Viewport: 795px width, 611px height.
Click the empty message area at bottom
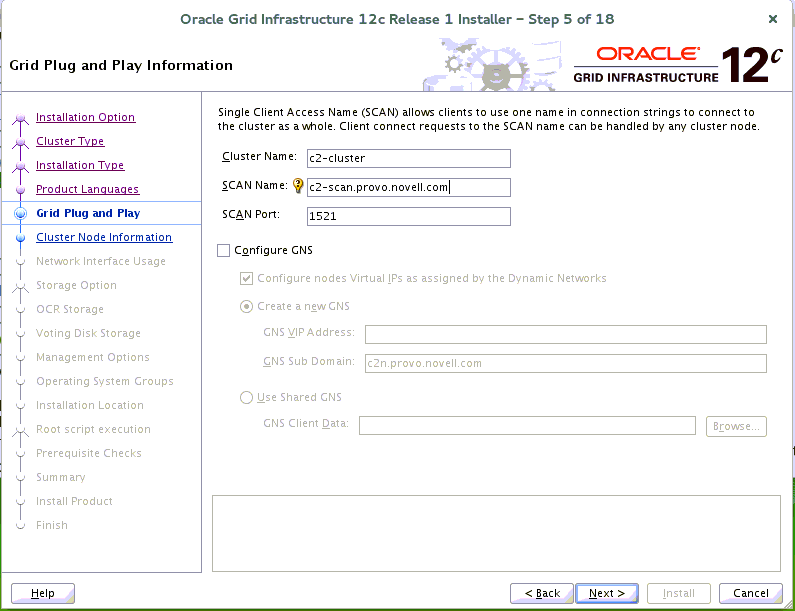(x=496, y=533)
